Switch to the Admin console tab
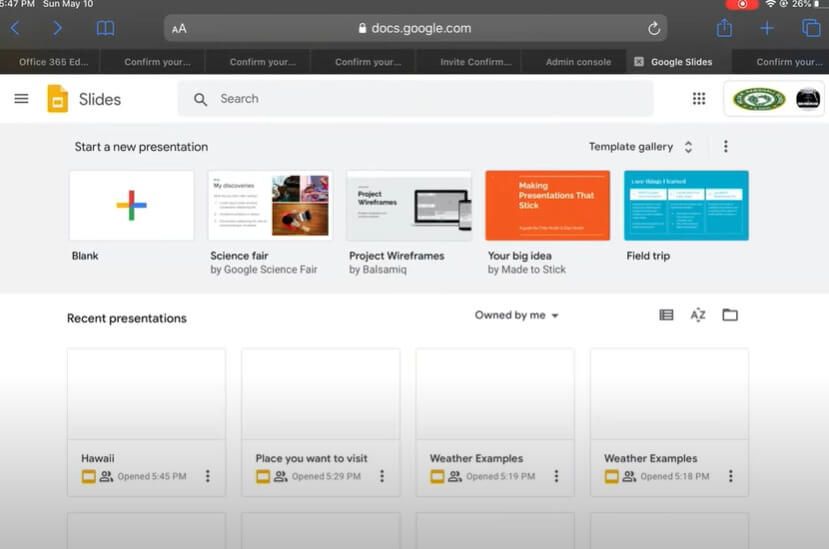The width and height of the screenshot is (829, 549). click(x=574, y=62)
